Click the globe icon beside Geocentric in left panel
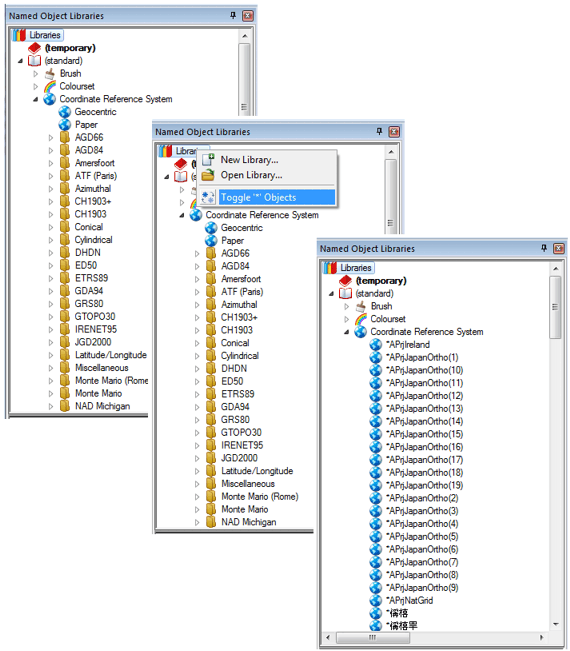The image size is (570, 651). point(65,112)
